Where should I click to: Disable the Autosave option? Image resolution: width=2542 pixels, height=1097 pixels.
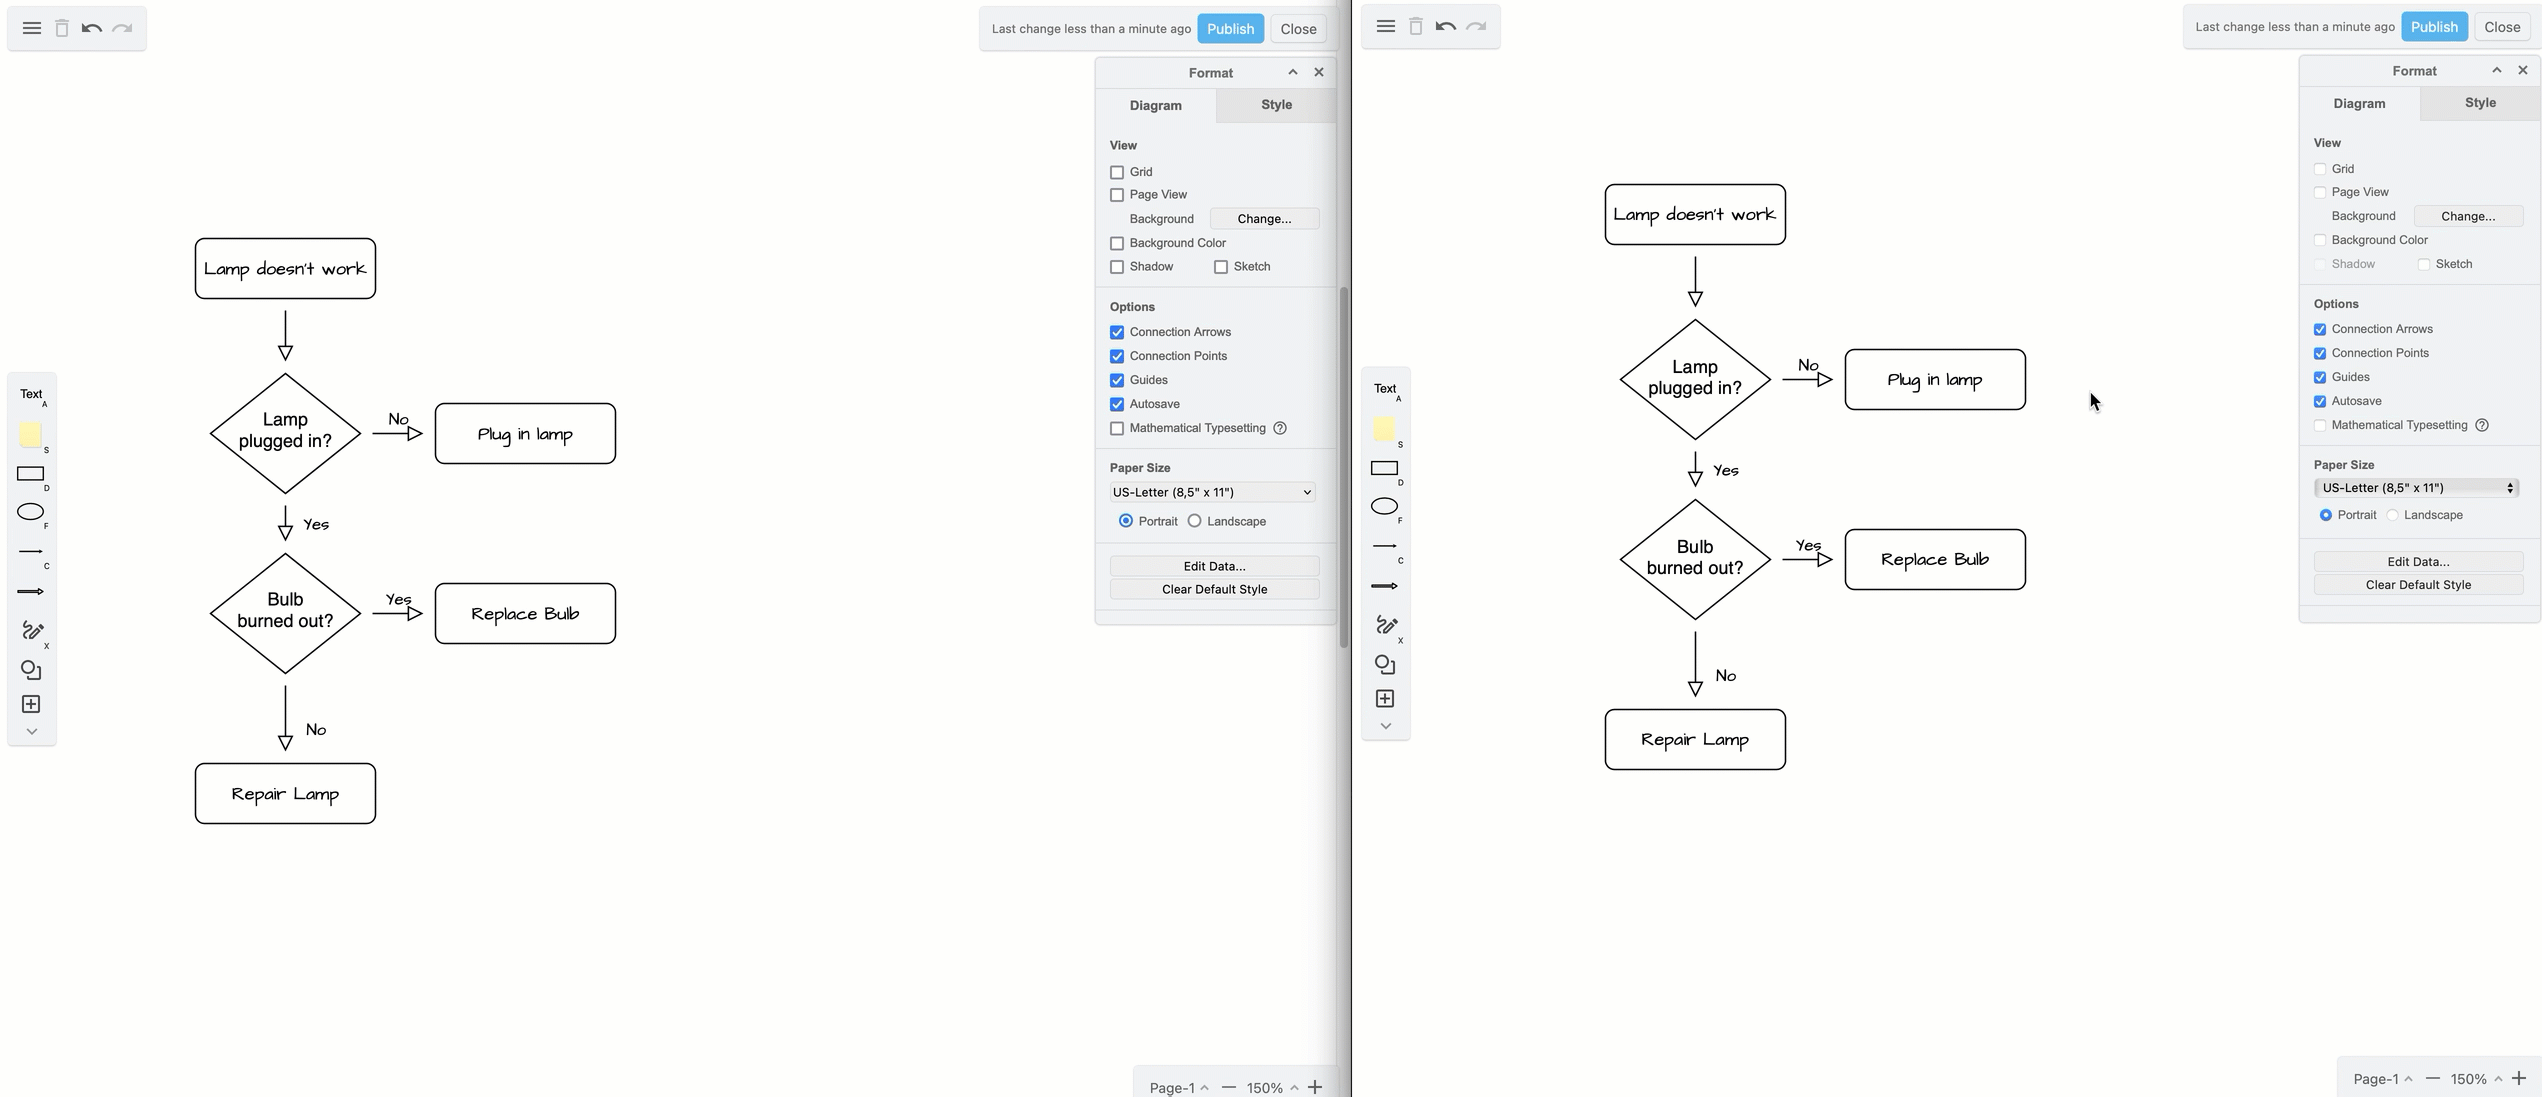[x=1117, y=404]
